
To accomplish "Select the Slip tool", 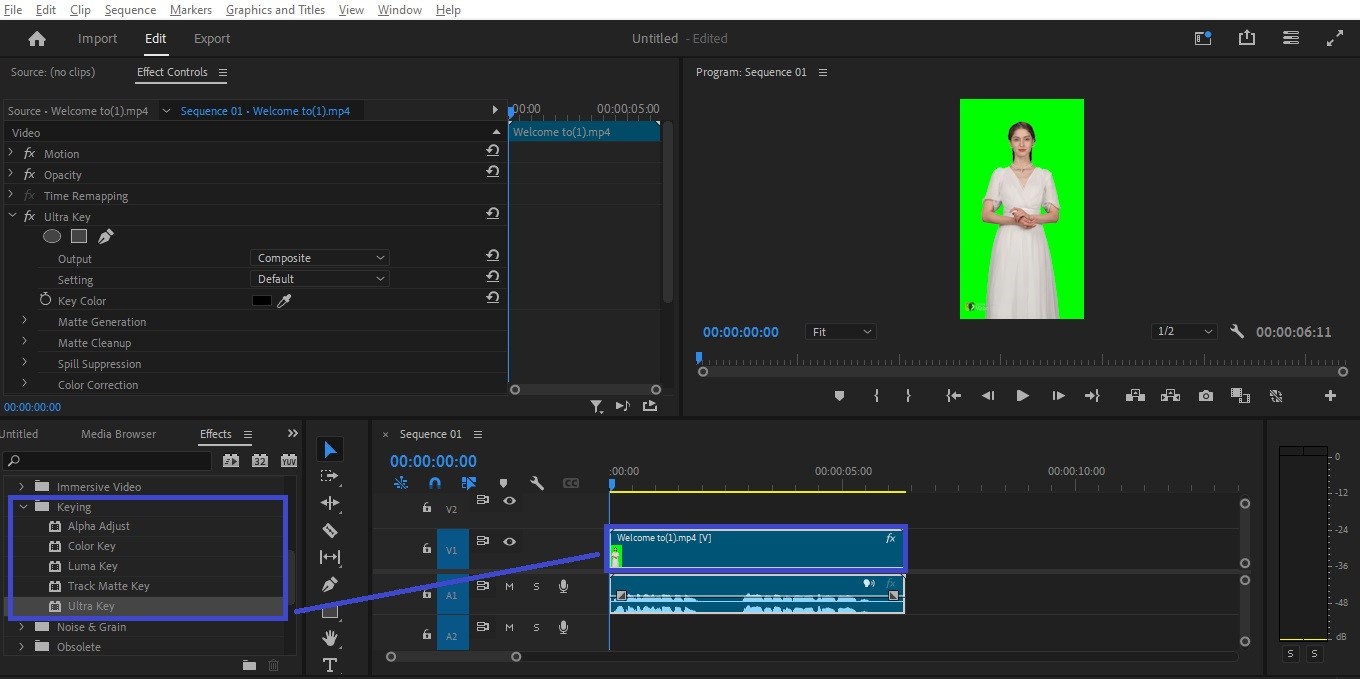I will [x=330, y=557].
